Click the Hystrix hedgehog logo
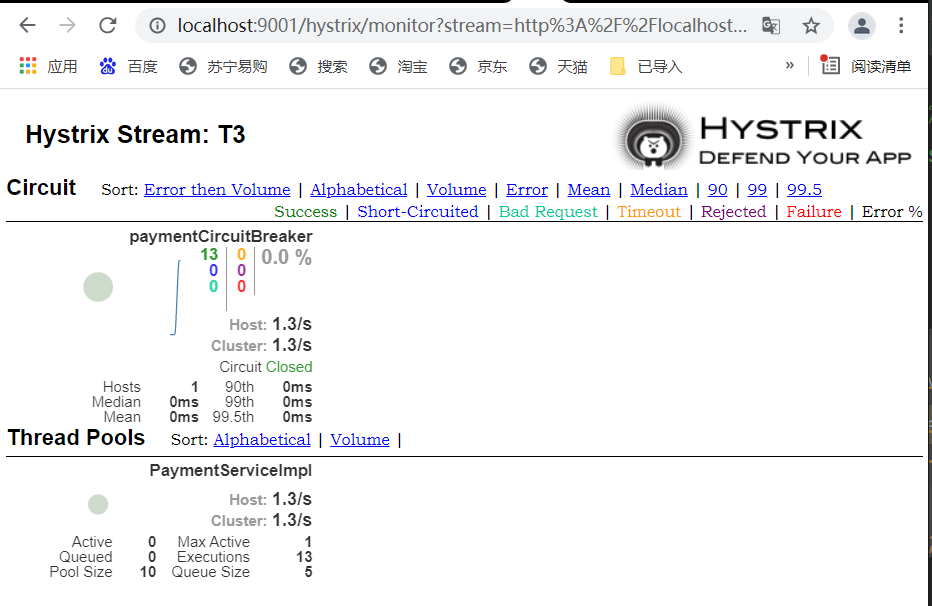Image resolution: width=932 pixels, height=606 pixels. [x=653, y=138]
